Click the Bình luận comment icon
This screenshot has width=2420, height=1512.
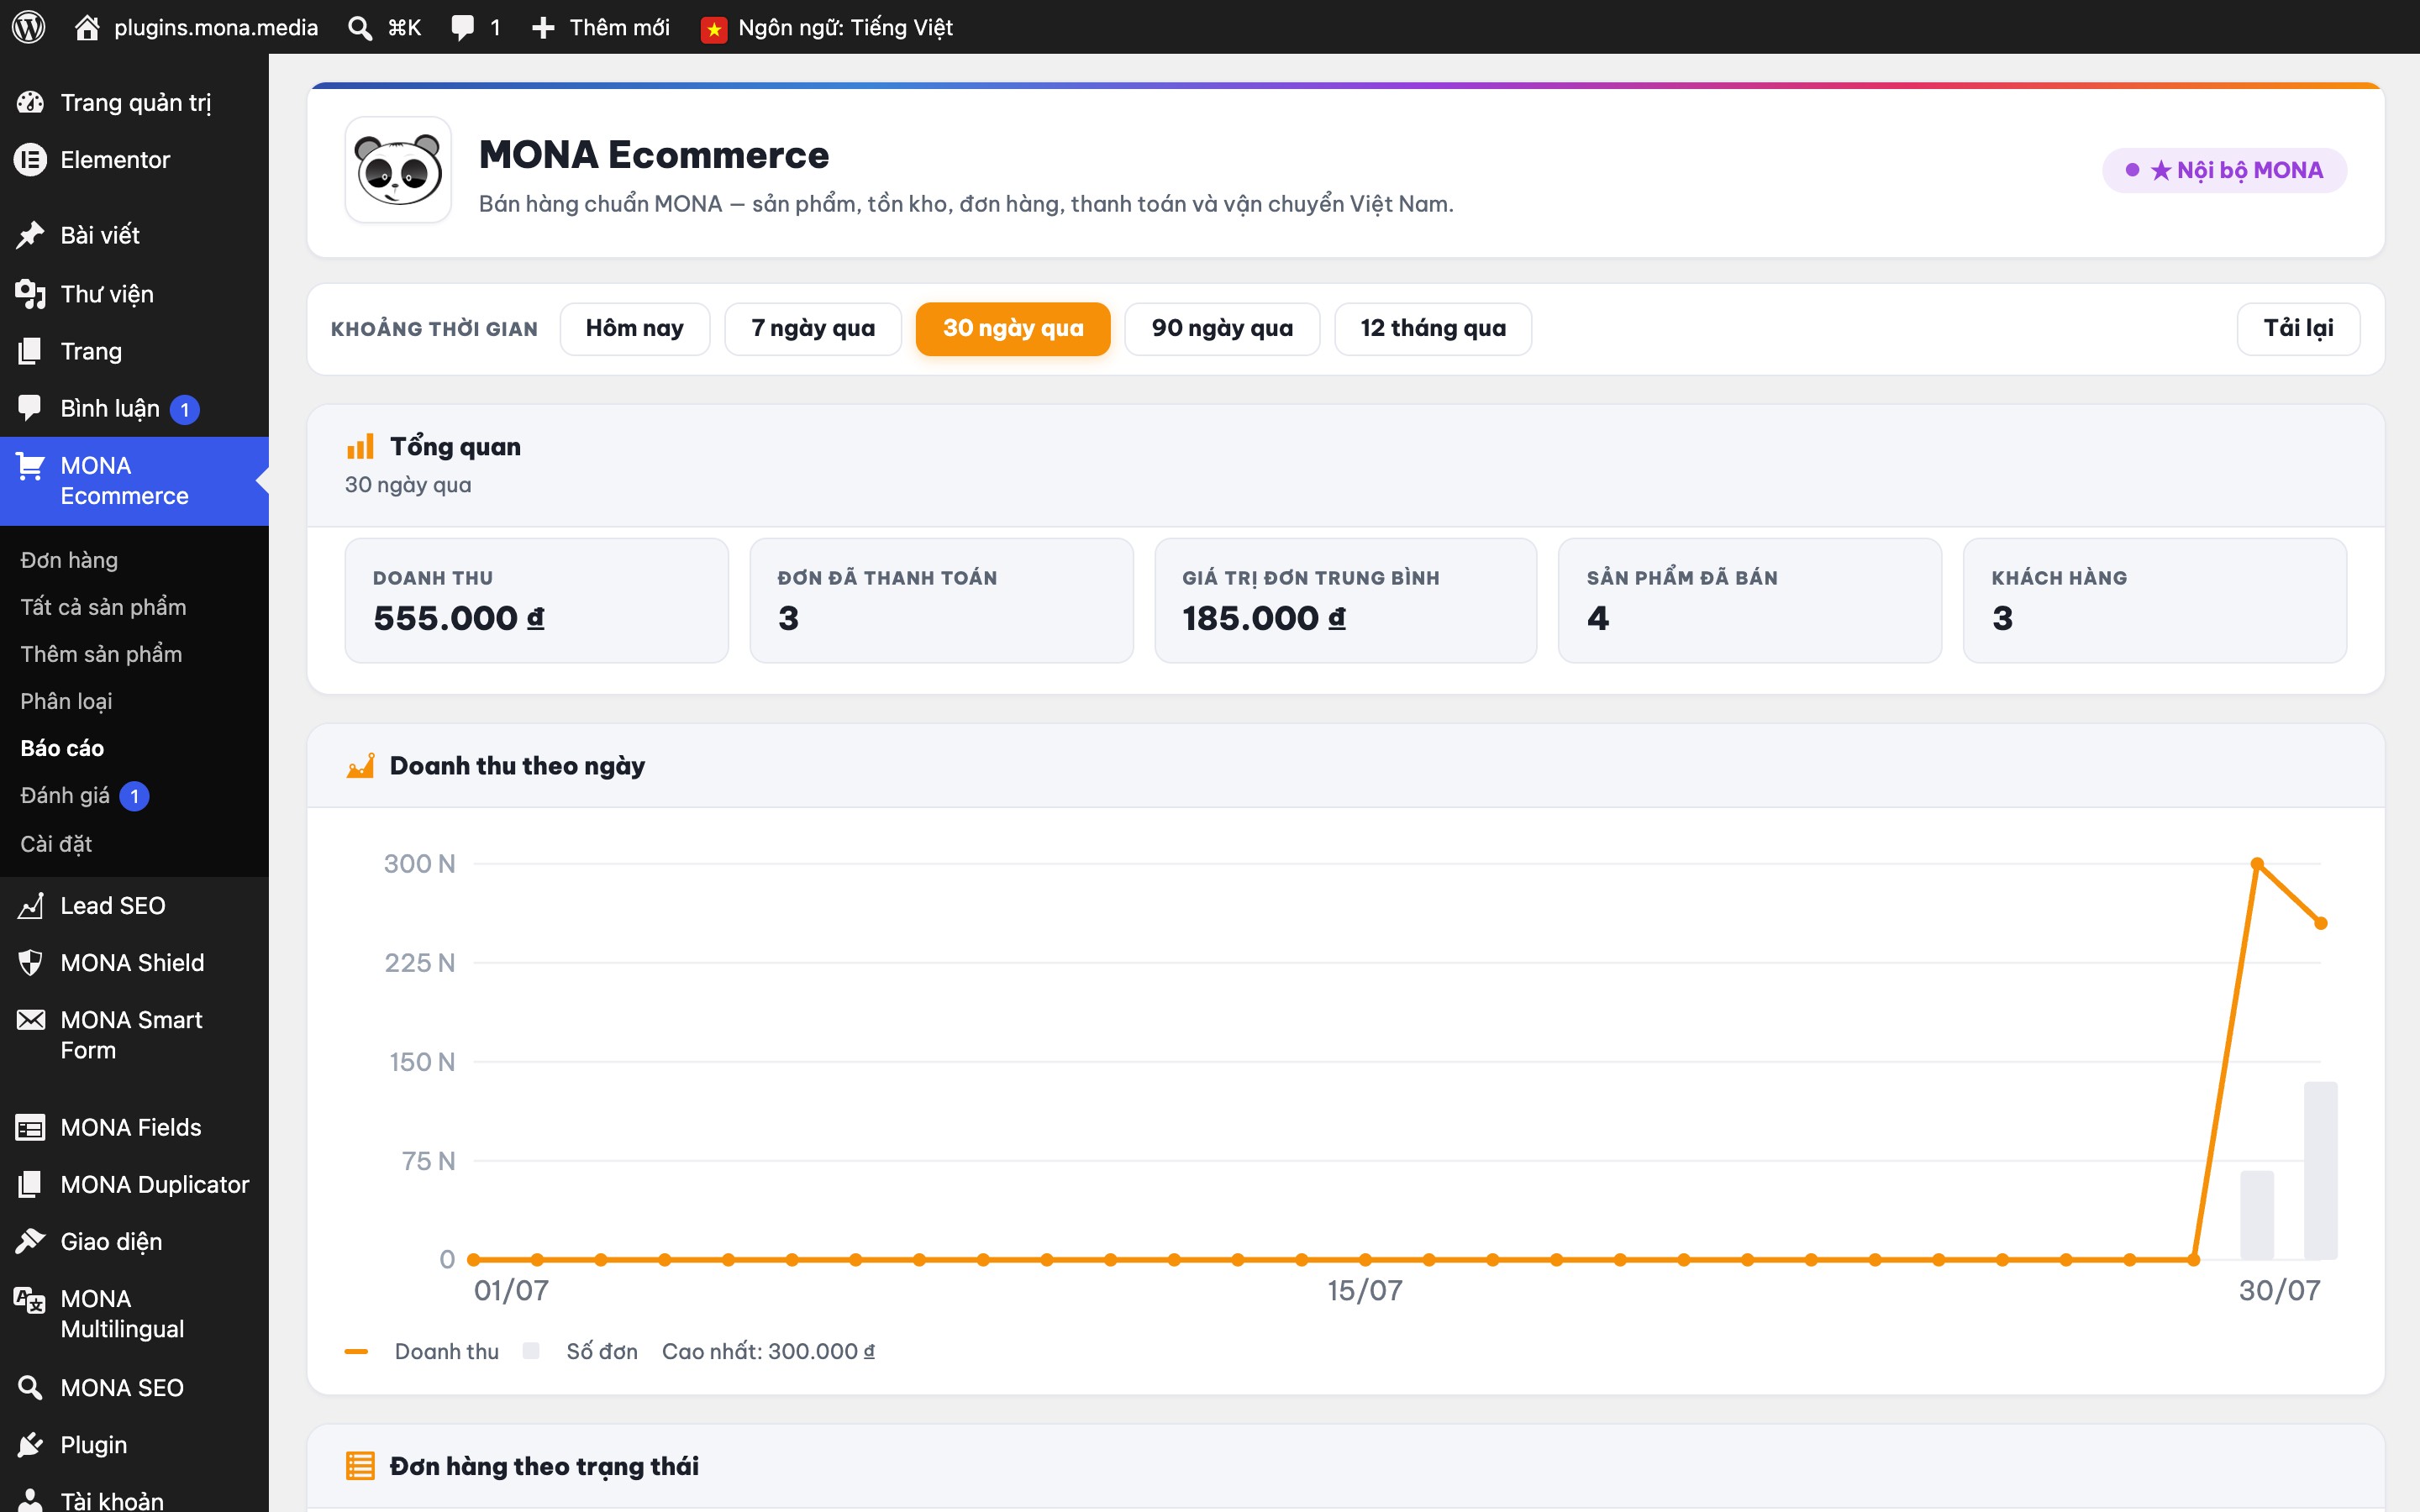click(30, 408)
